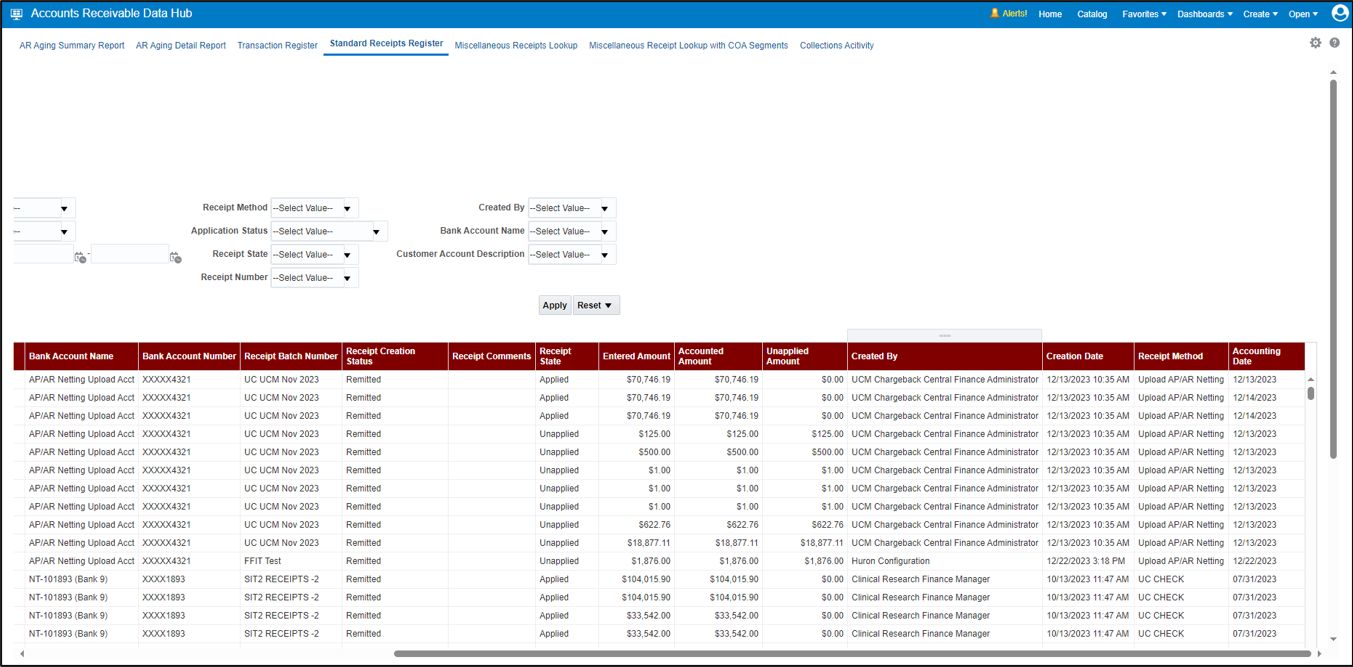The height and width of the screenshot is (667, 1353).
Task: Open the Dashboards menu
Action: click(1204, 14)
